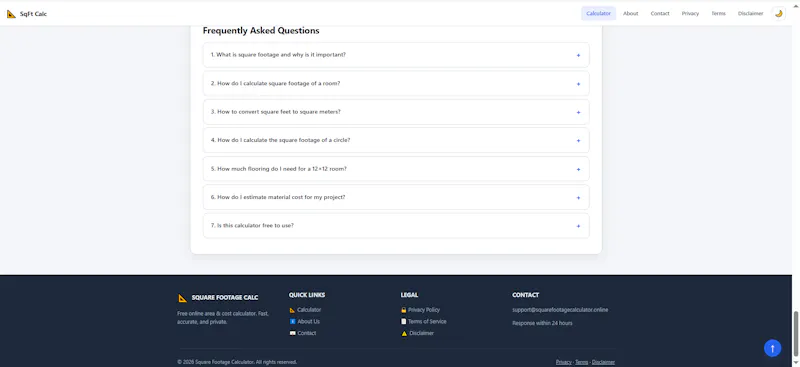Image resolution: width=800 pixels, height=367 pixels.
Task: Click the "CONTACT" footer heading
Action: (x=526, y=295)
